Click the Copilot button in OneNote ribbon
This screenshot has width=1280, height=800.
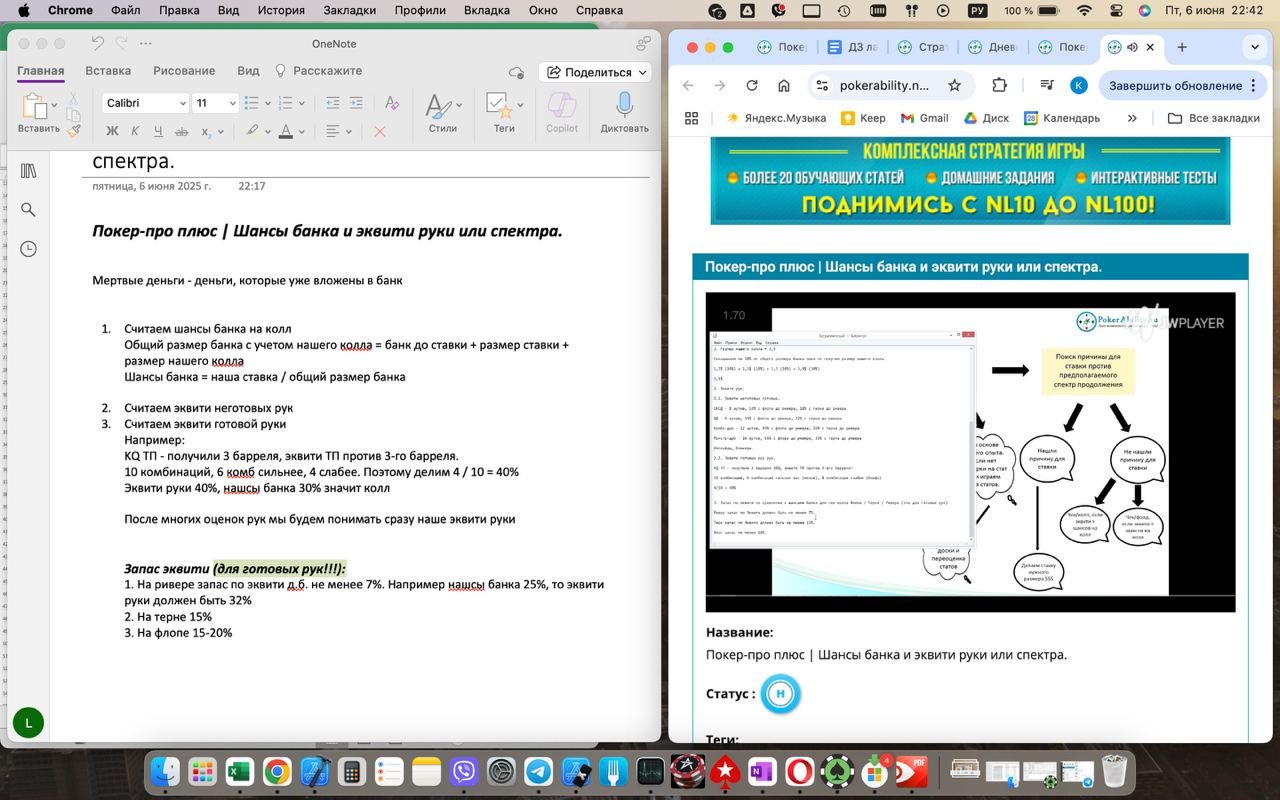[x=562, y=113]
